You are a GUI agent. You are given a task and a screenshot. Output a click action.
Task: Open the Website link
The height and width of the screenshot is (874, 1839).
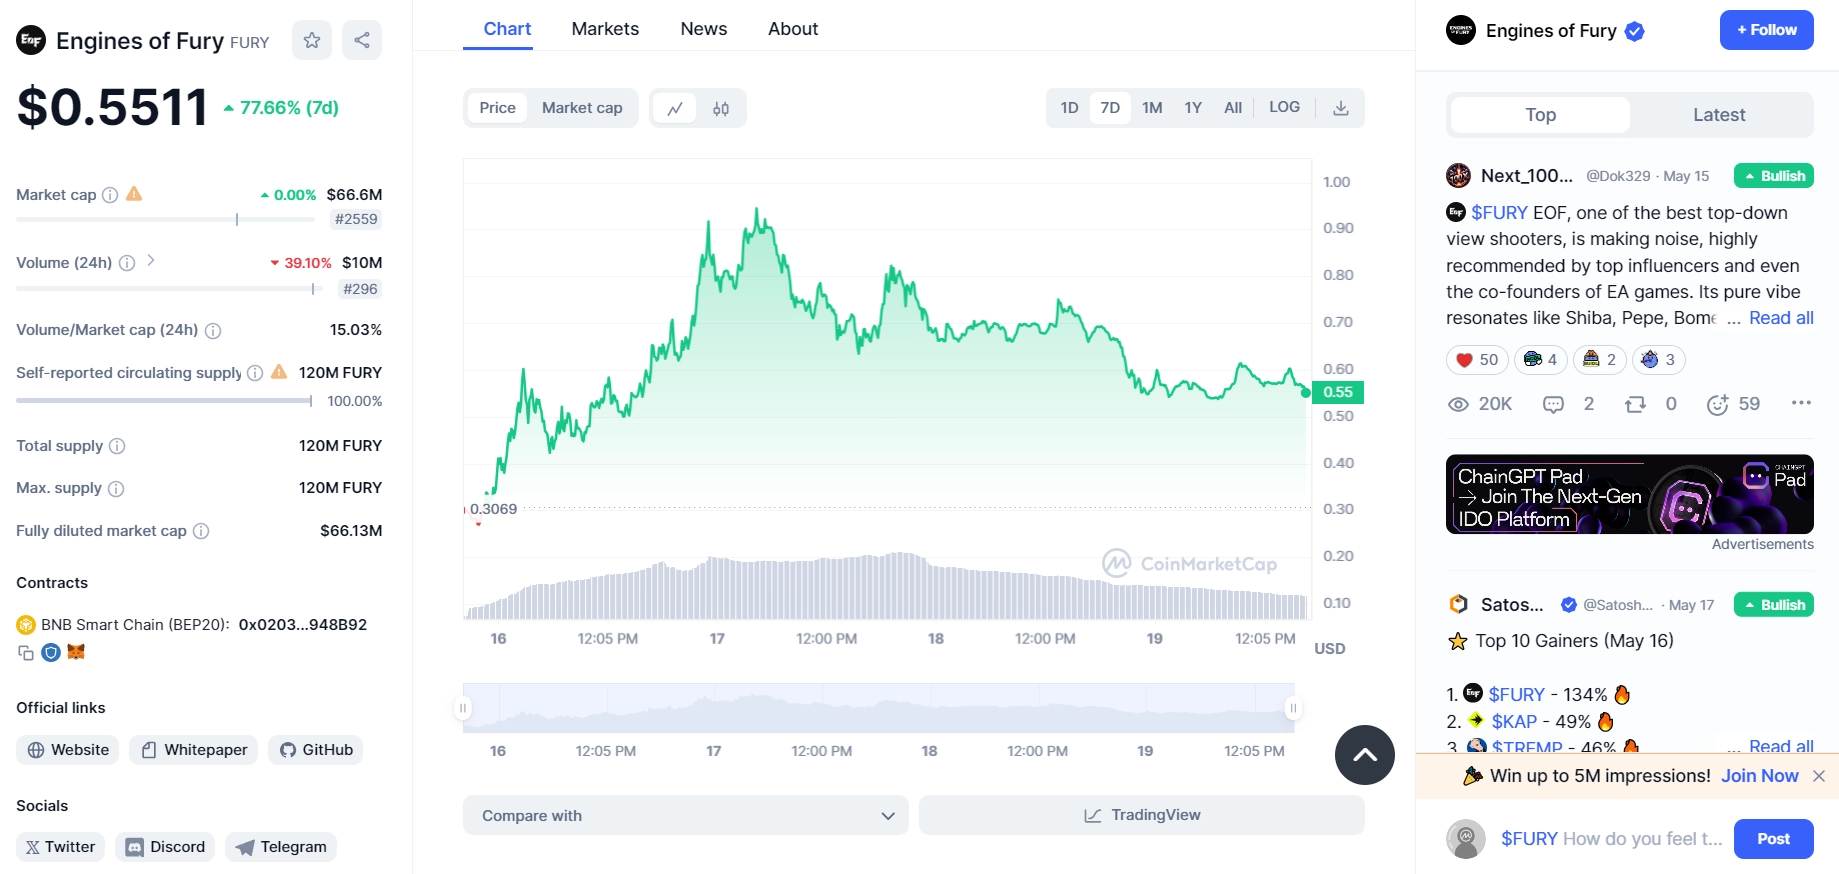tap(68, 750)
